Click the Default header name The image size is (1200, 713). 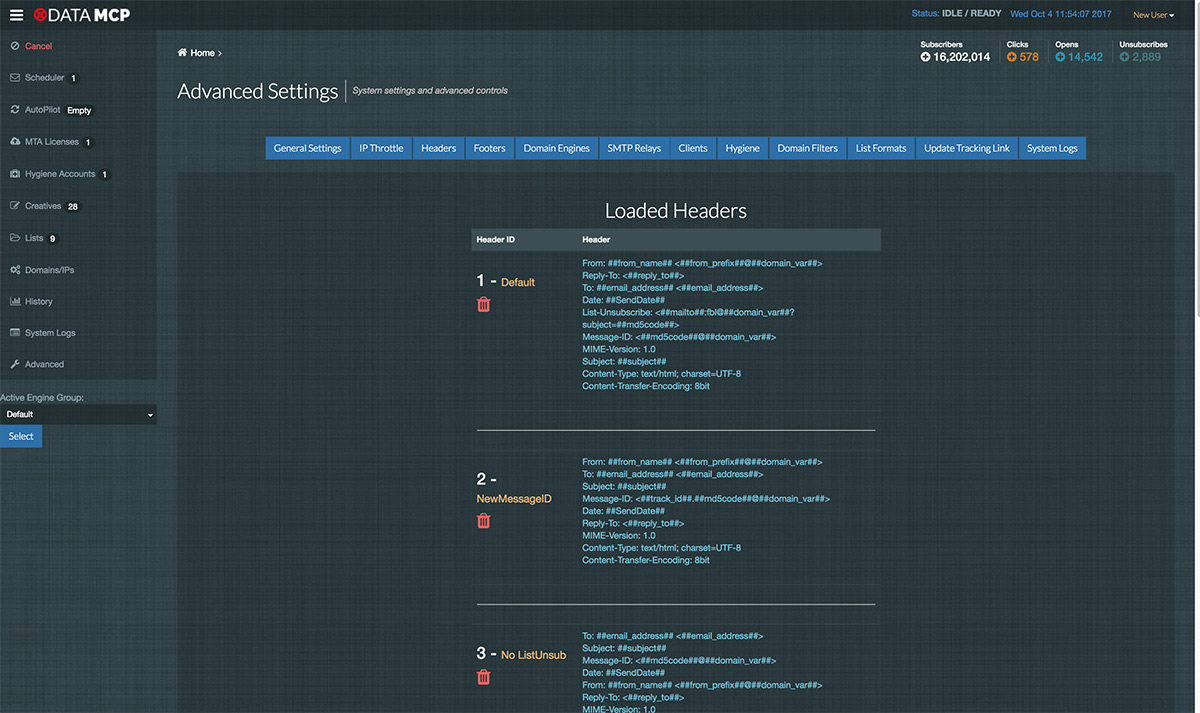coord(518,282)
